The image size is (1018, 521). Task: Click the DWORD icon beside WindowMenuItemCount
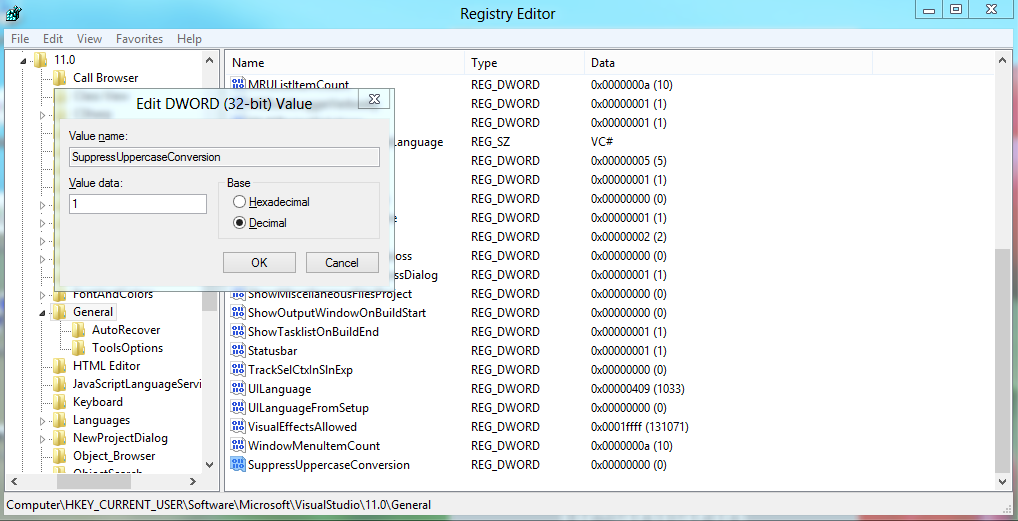click(x=238, y=446)
